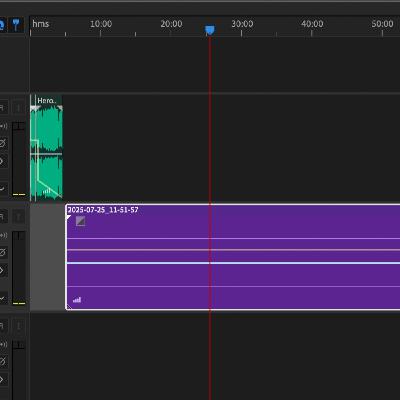Click the blue marker icon beside ruler
Image resolution: width=400 pixels, height=400 pixels.
(x=16, y=25)
